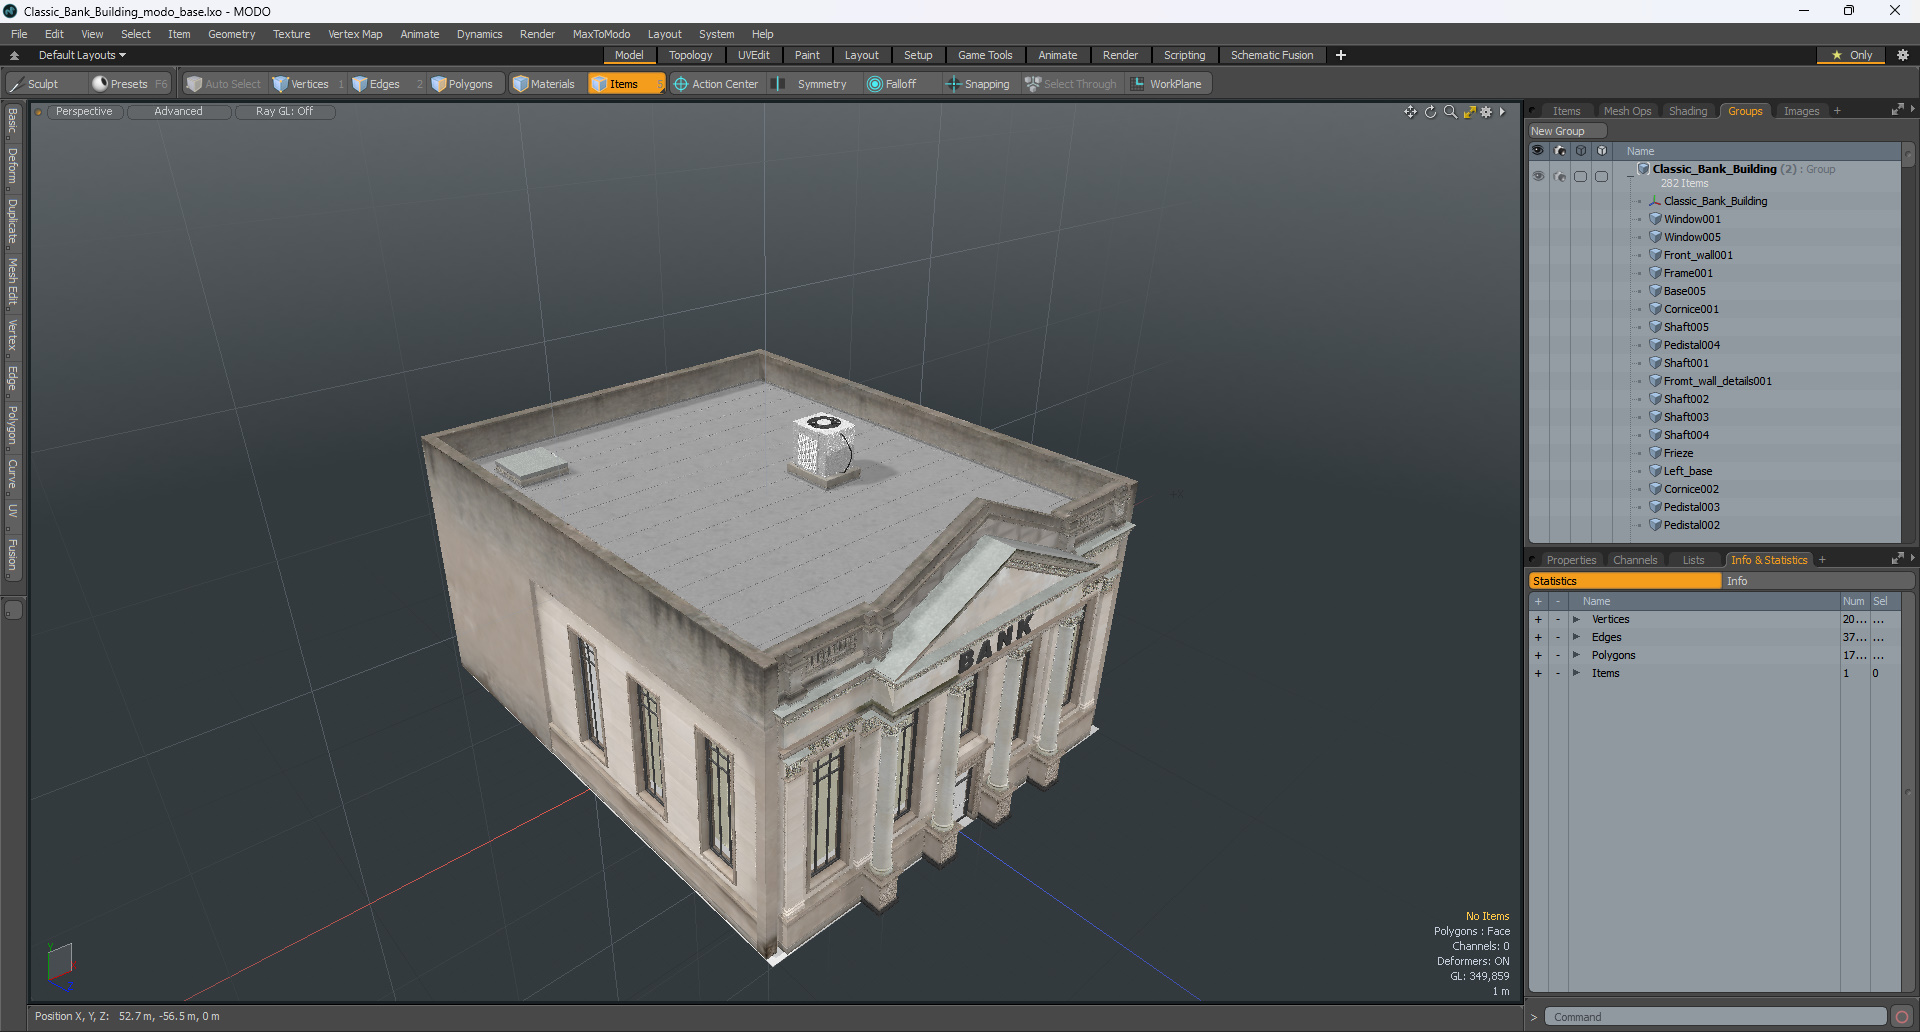Open the Schematic Fusion layout tab
1920x1032 pixels.
[1272, 55]
